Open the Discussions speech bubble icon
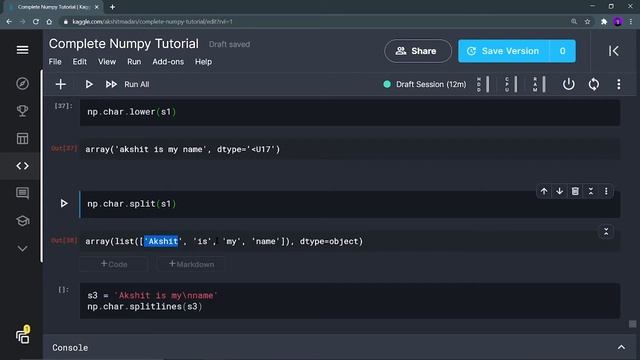640x360 pixels. click(22, 193)
